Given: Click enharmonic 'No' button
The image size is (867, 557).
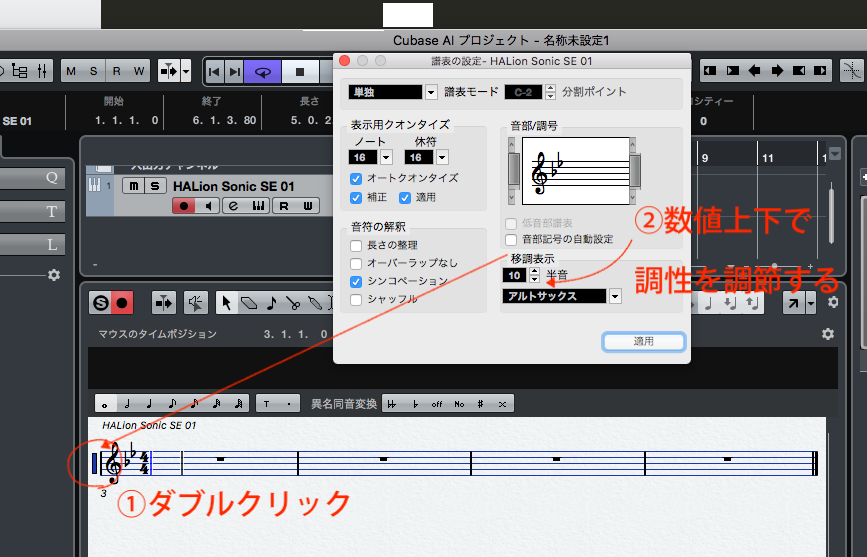Looking at the screenshot, I should pos(459,404).
